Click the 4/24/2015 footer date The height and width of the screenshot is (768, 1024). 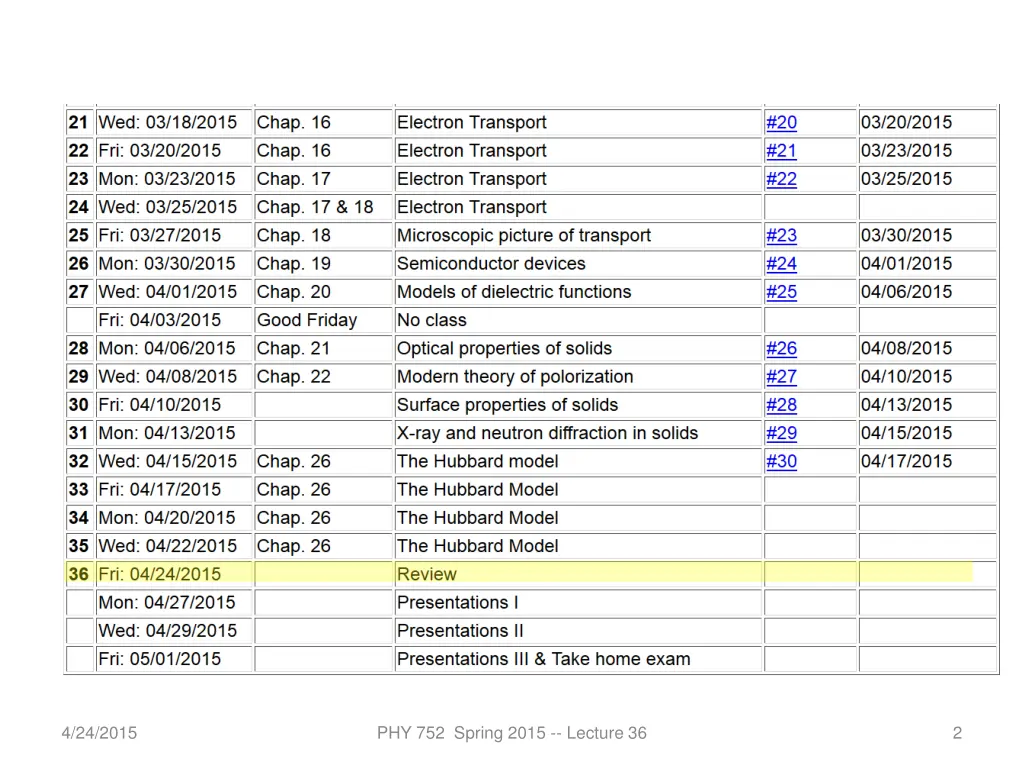(x=98, y=733)
